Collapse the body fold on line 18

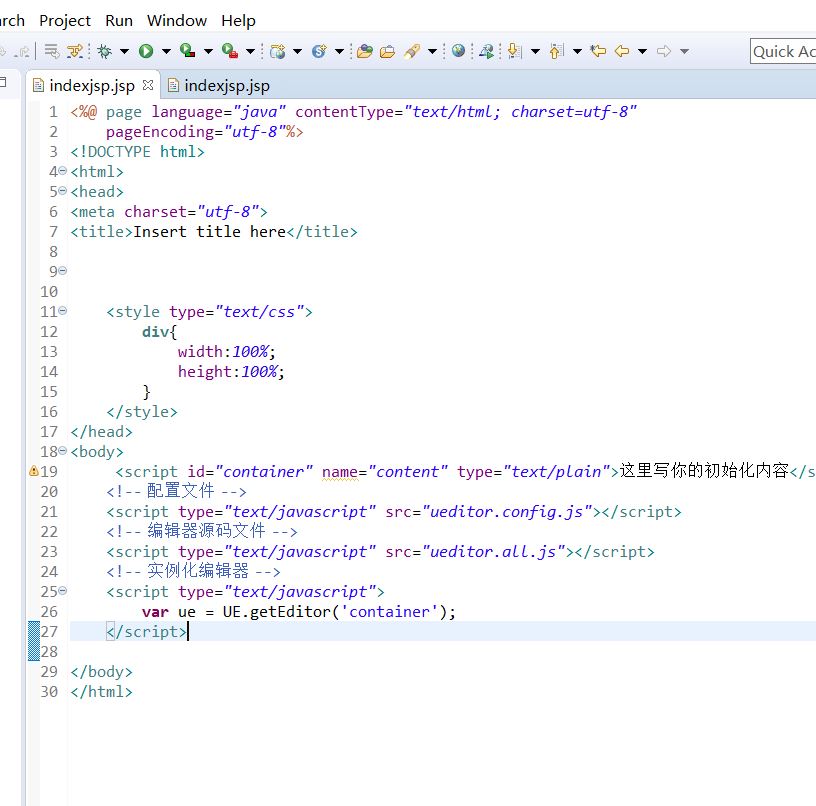click(x=62, y=451)
